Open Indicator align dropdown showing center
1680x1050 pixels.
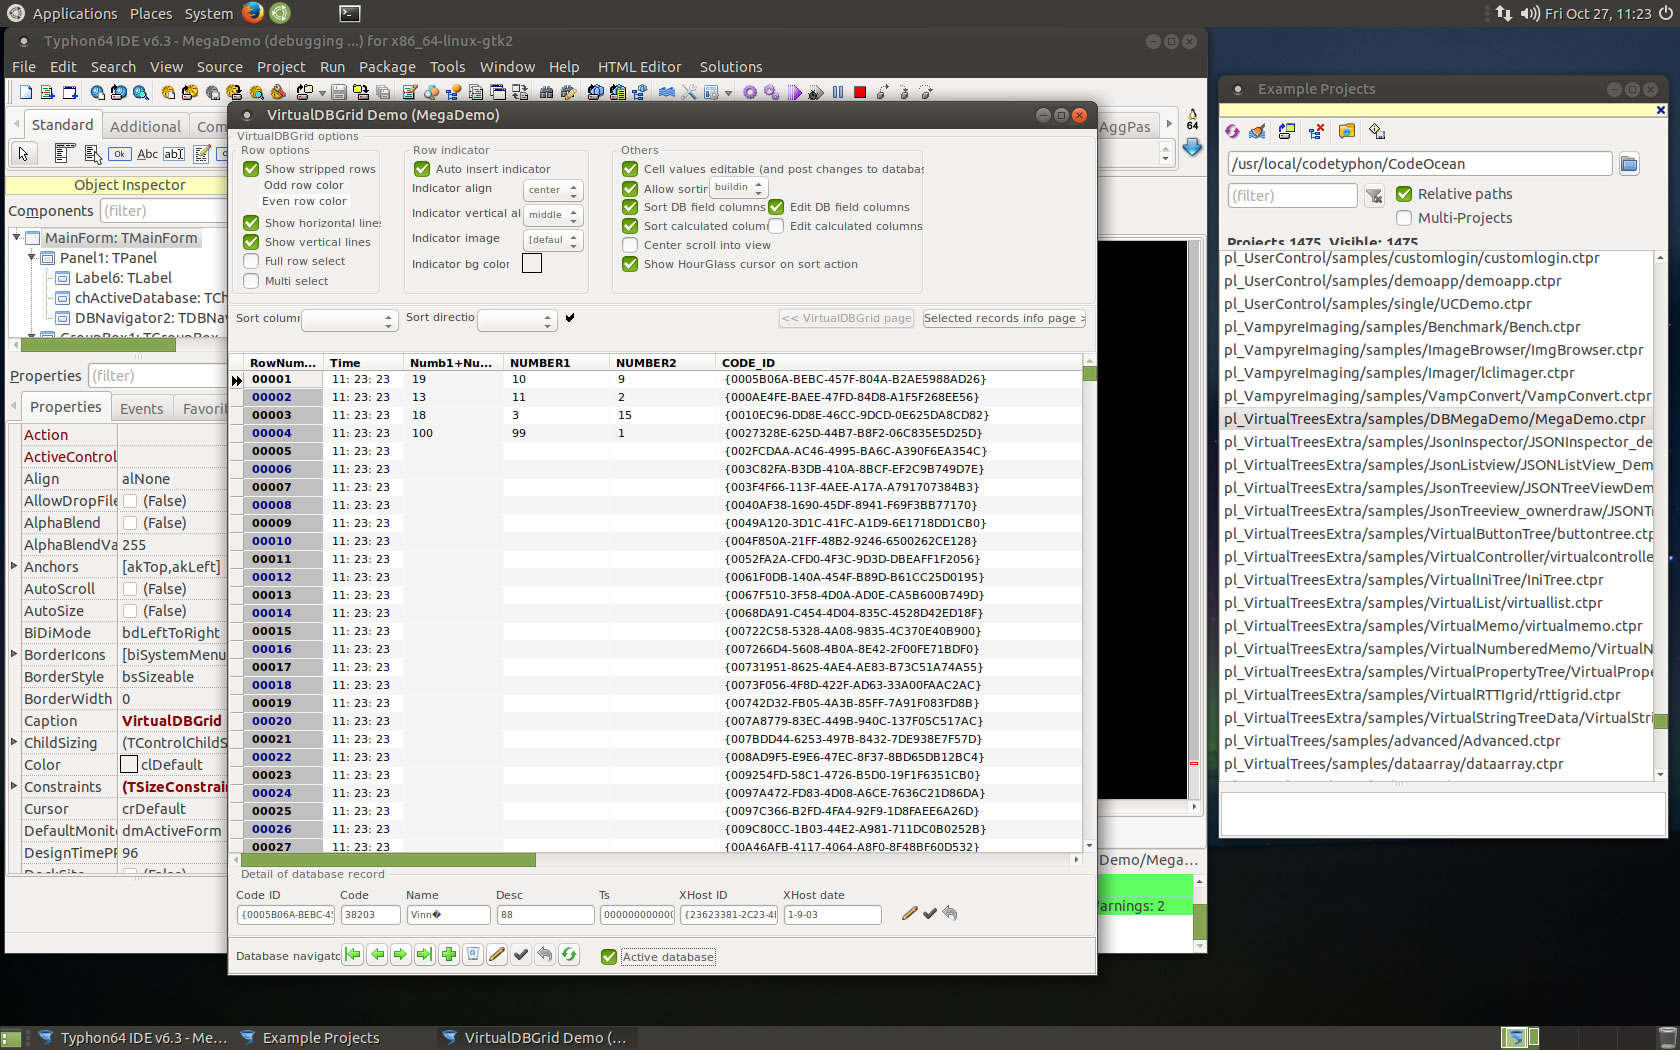553,190
